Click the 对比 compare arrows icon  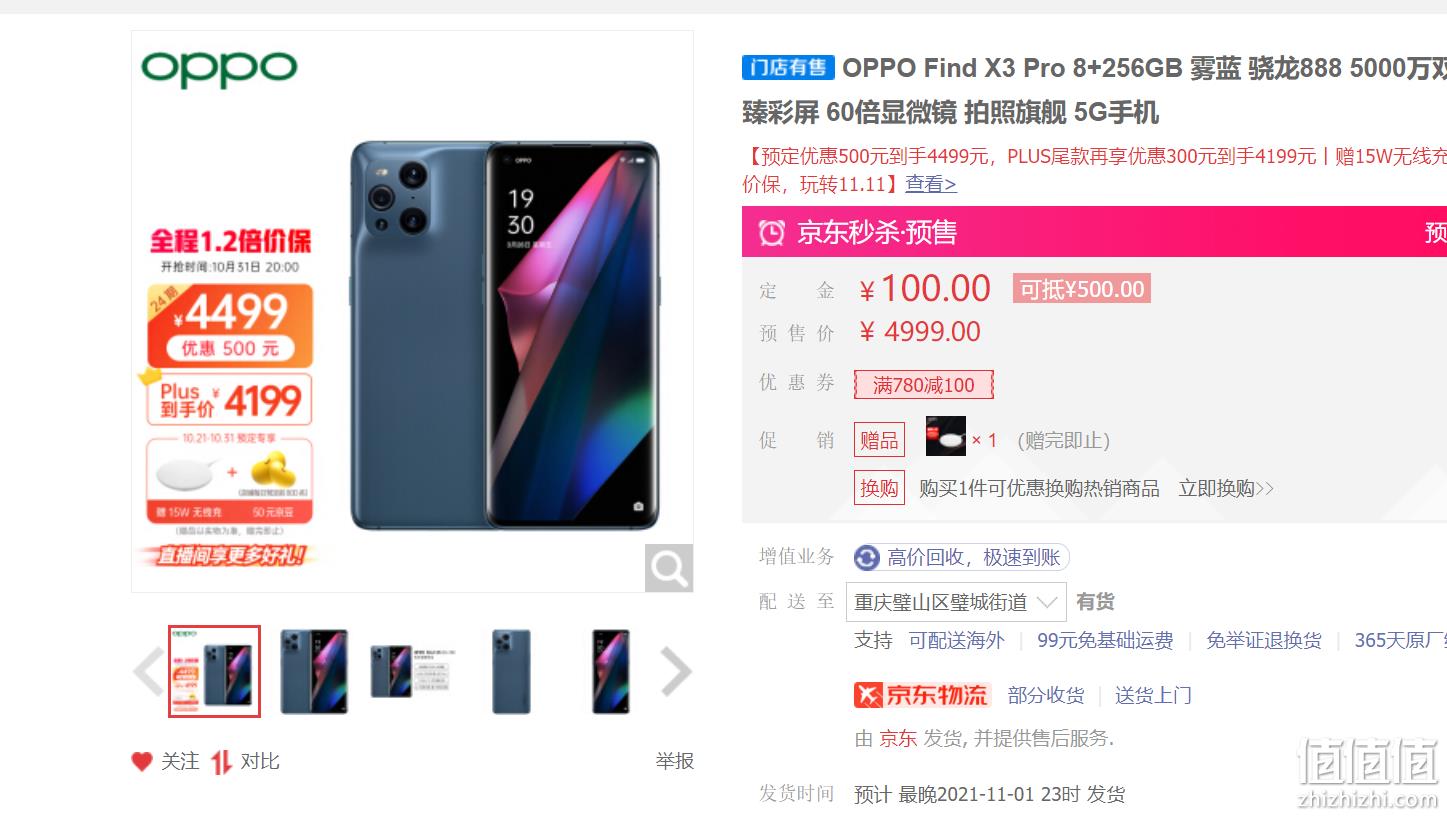[x=221, y=762]
